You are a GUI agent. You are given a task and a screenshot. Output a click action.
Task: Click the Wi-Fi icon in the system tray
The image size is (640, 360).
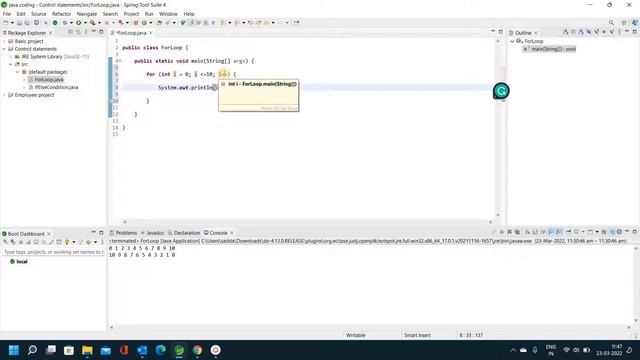(x=567, y=350)
